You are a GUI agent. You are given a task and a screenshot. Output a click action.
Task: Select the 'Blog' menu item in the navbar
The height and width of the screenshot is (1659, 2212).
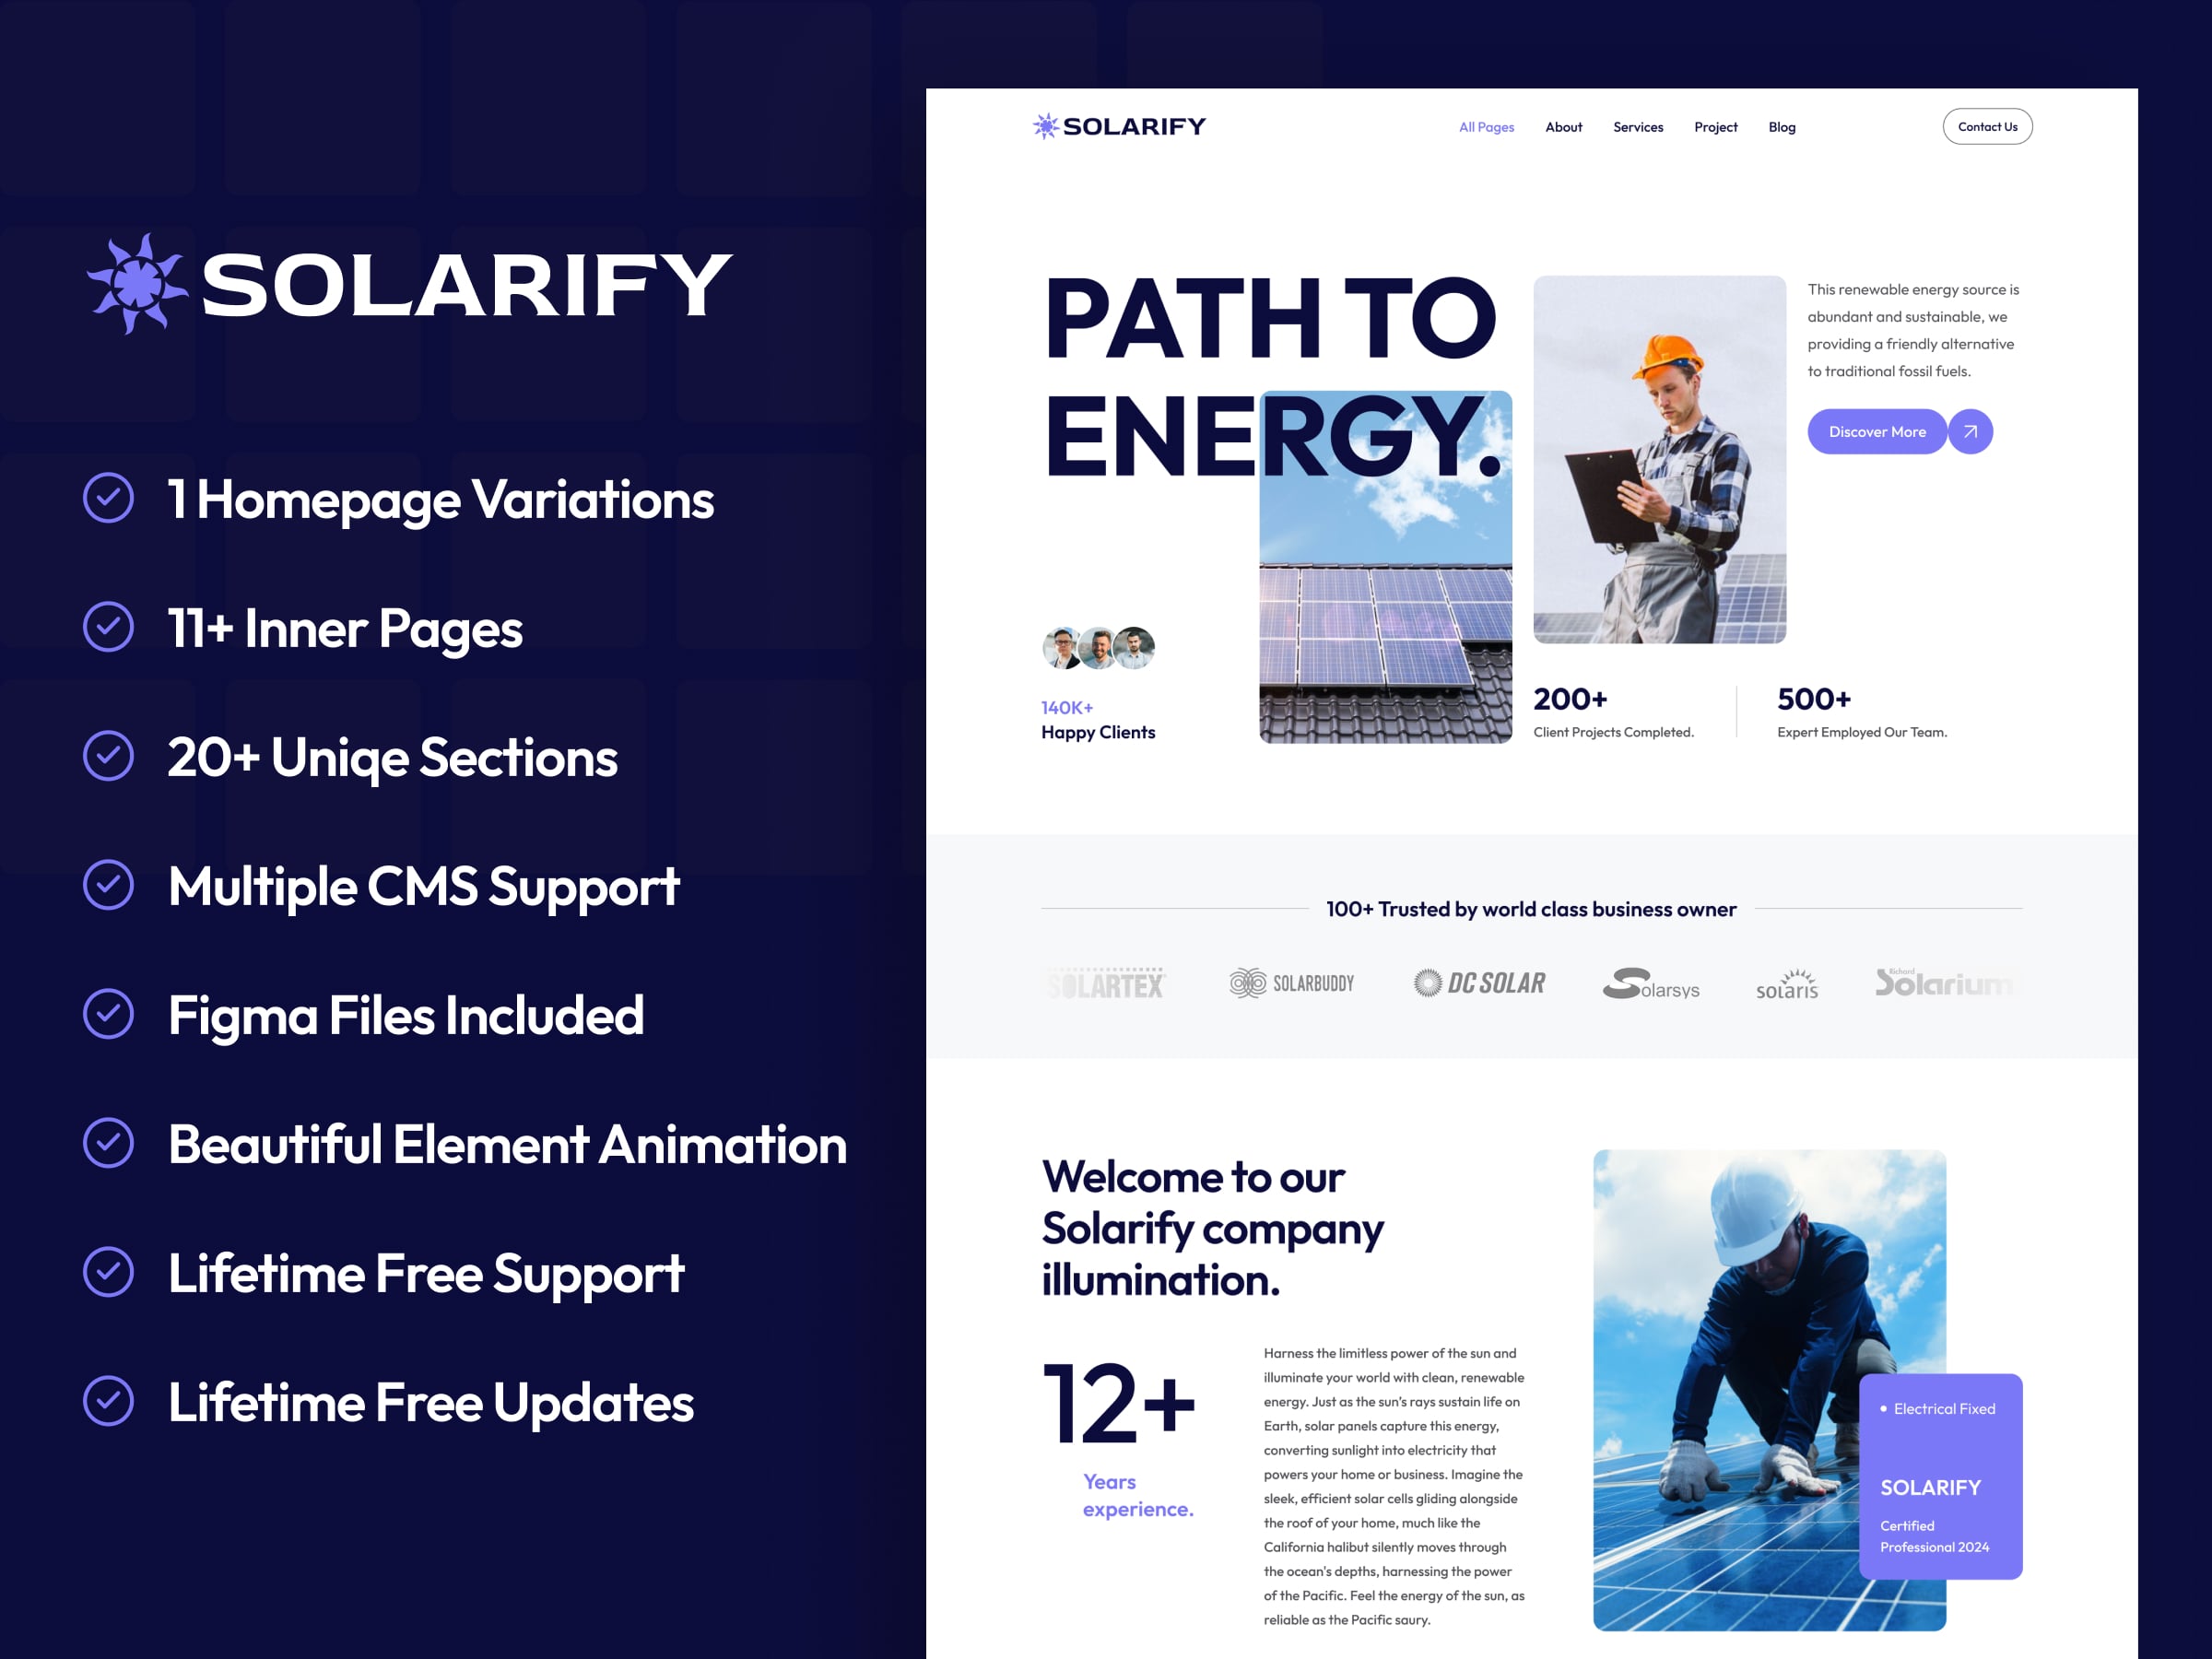1783,127
